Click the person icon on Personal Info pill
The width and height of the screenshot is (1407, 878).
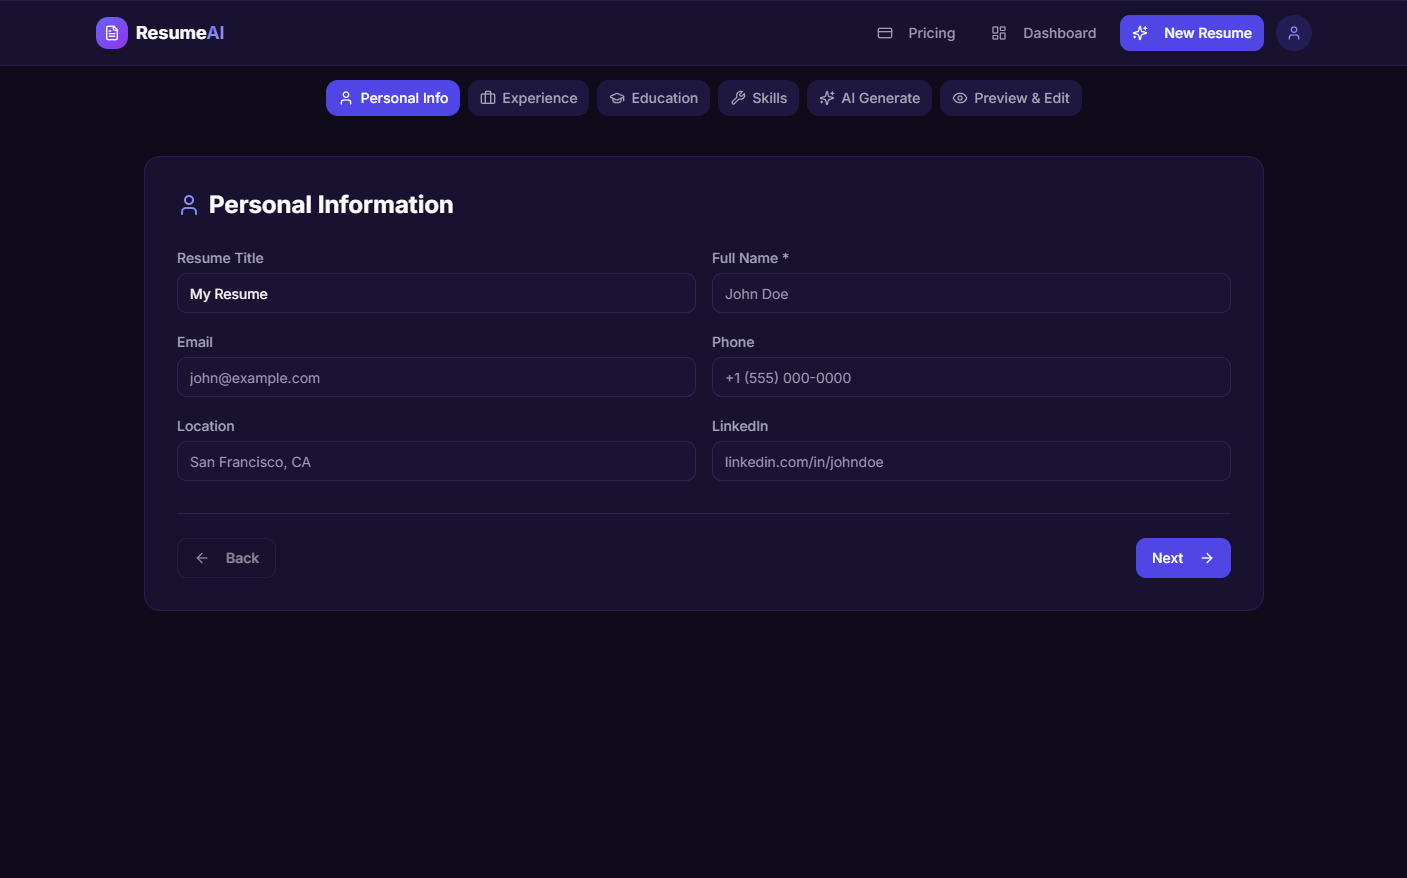coord(346,97)
